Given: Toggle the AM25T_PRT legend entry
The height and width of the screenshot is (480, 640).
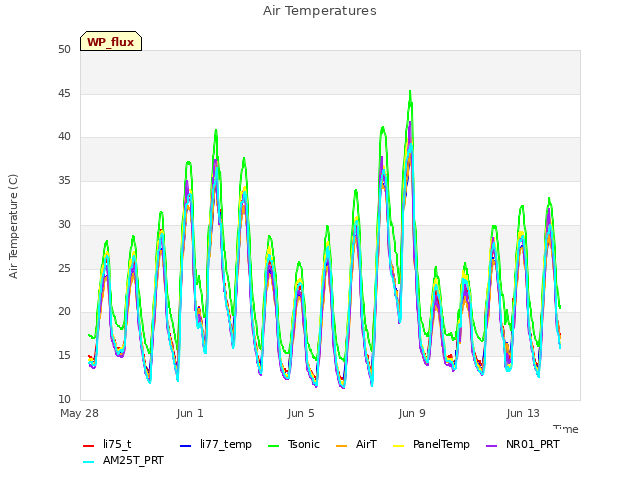Looking at the screenshot, I should 123,460.
